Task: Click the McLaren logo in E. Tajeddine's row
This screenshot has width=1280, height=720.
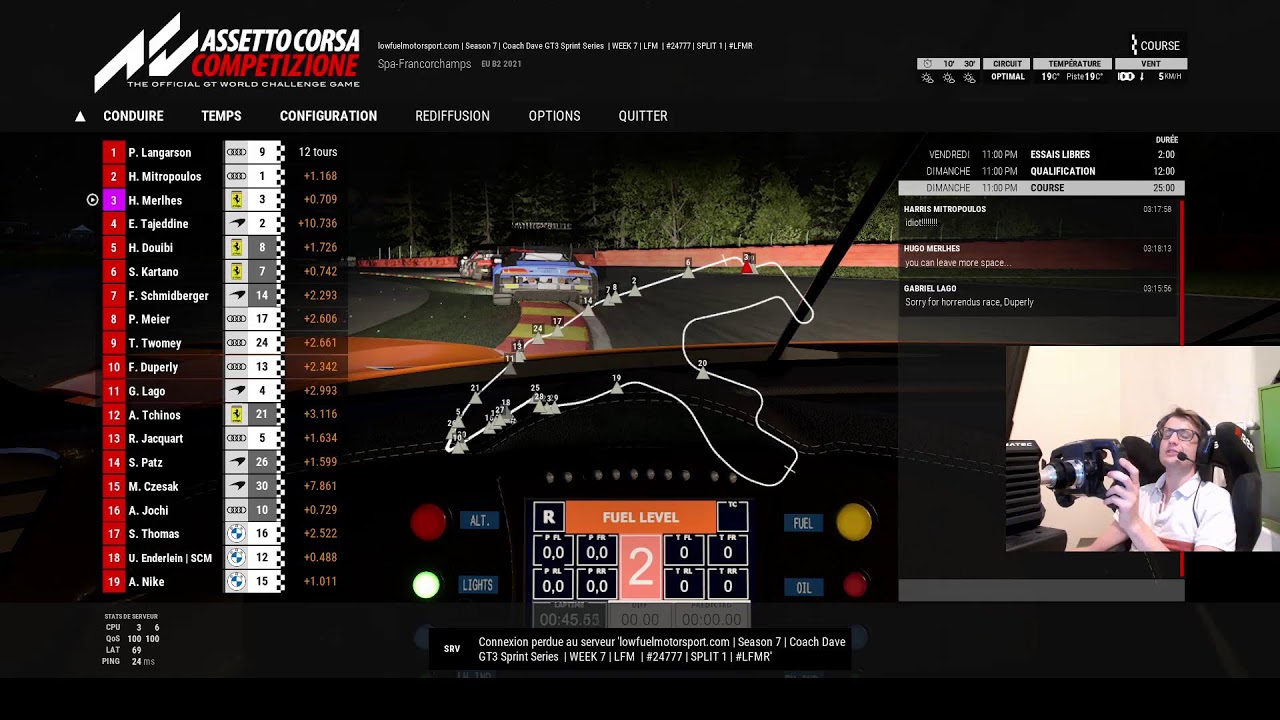Action: (x=236, y=224)
